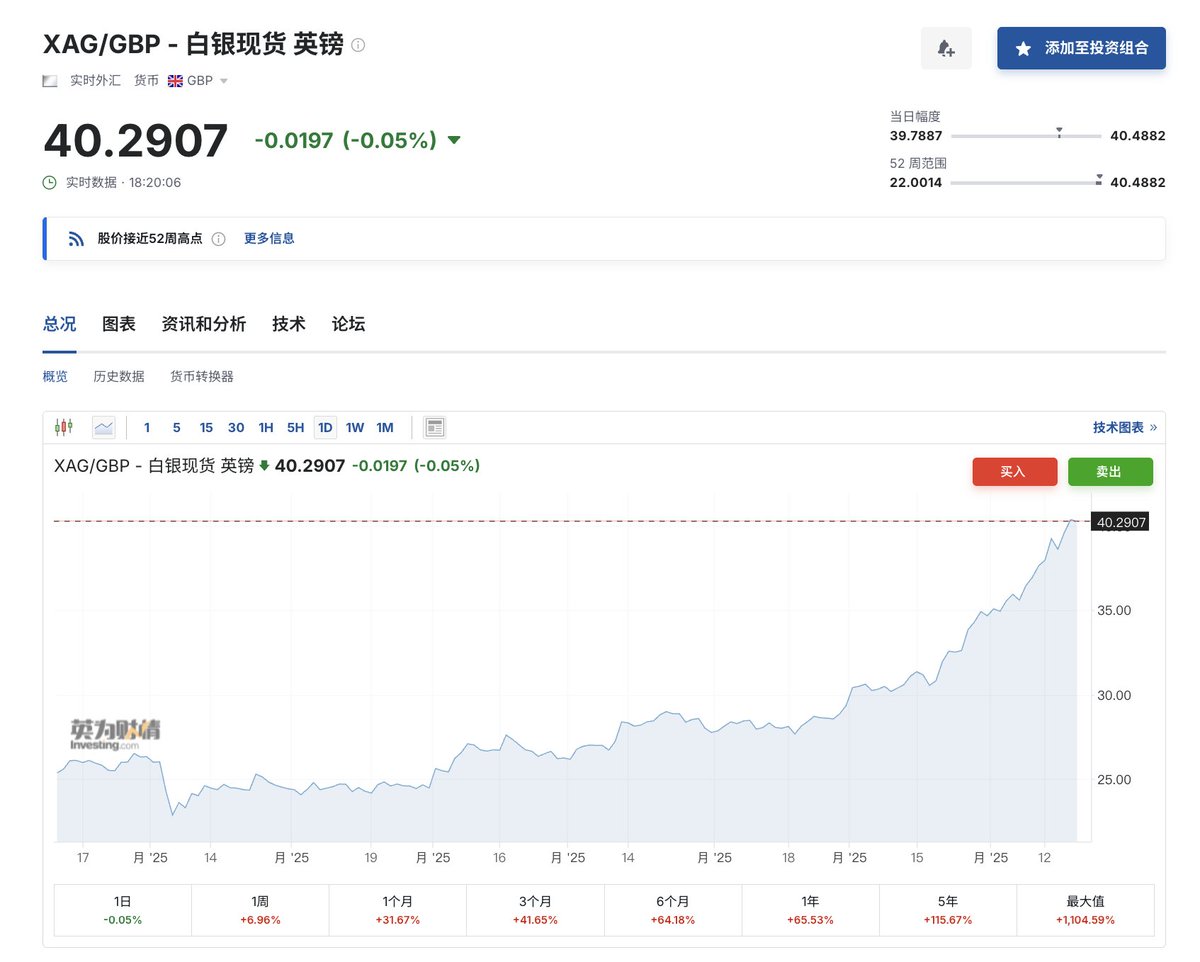Select the 3个月 time range period
This screenshot has height=962, width=1200.
point(535,910)
